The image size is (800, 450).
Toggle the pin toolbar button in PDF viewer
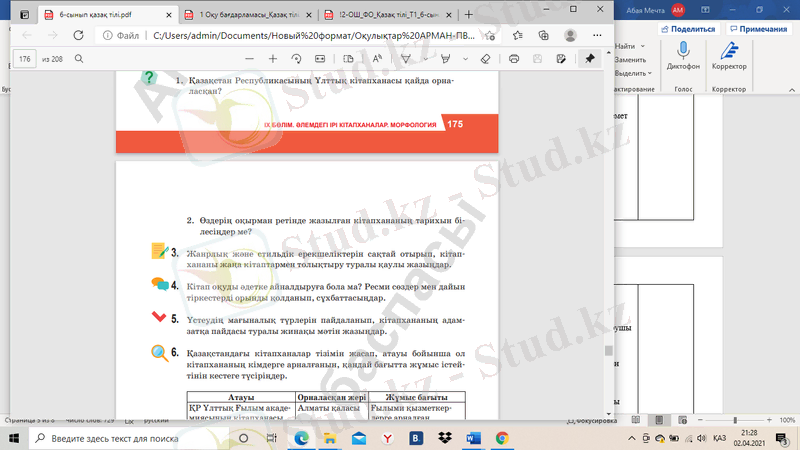click(x=590, y=59)
